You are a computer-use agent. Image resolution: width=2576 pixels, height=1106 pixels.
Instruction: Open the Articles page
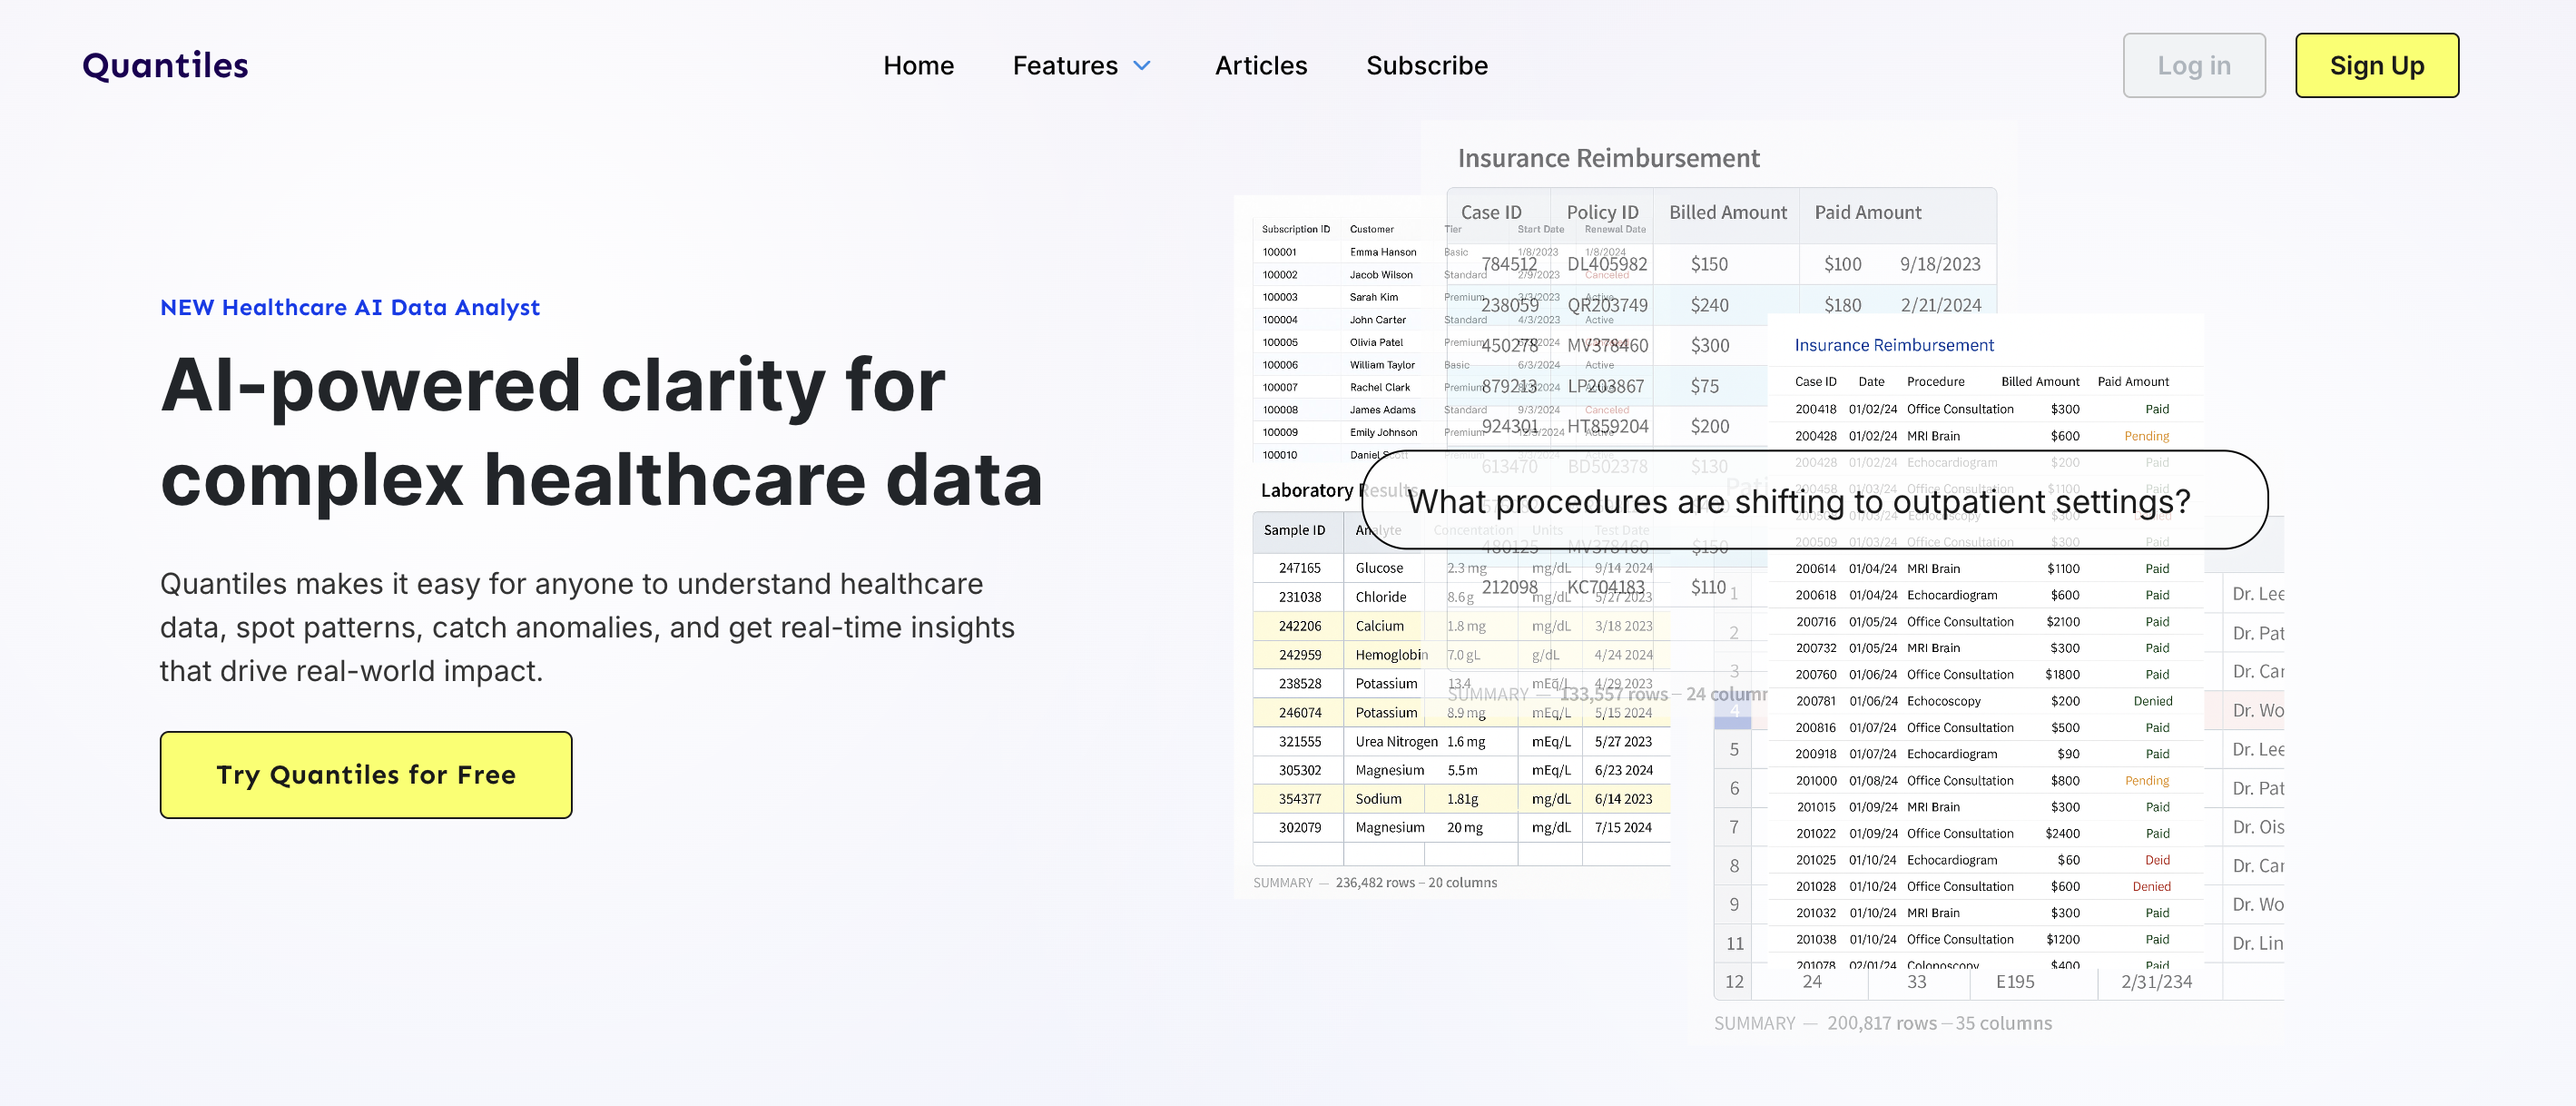[1260, 65]
